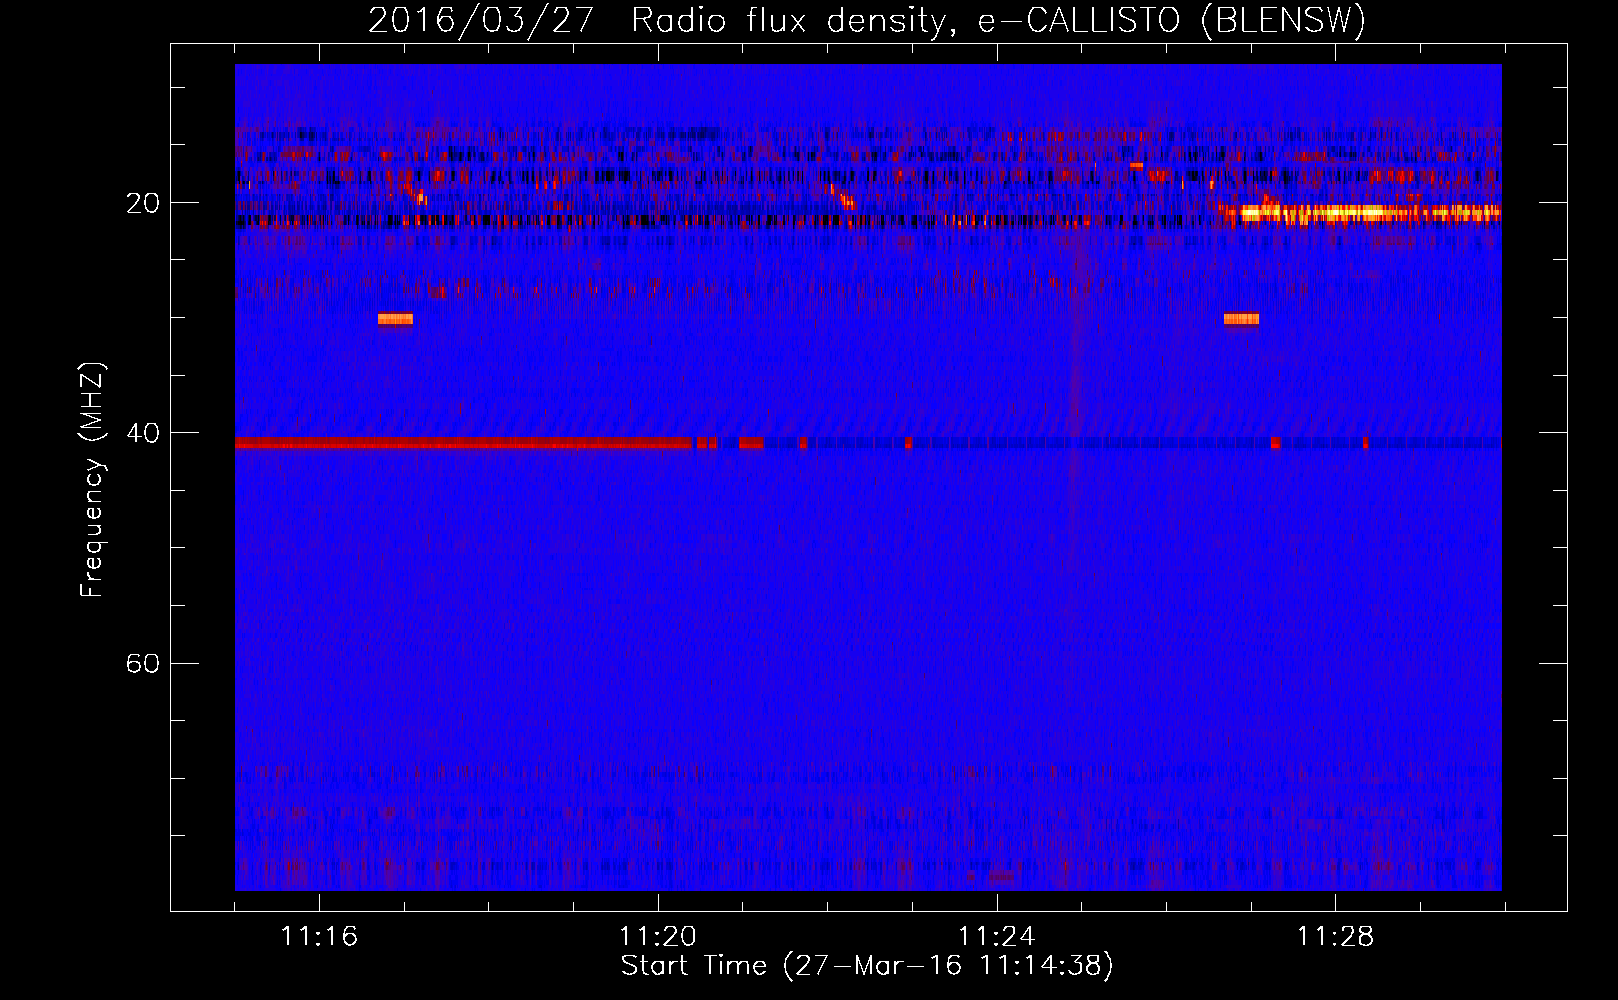Click the 60 MHz tick label
The height and width of the screenshot is (1000, 1618).
click(x=142, y=664)
